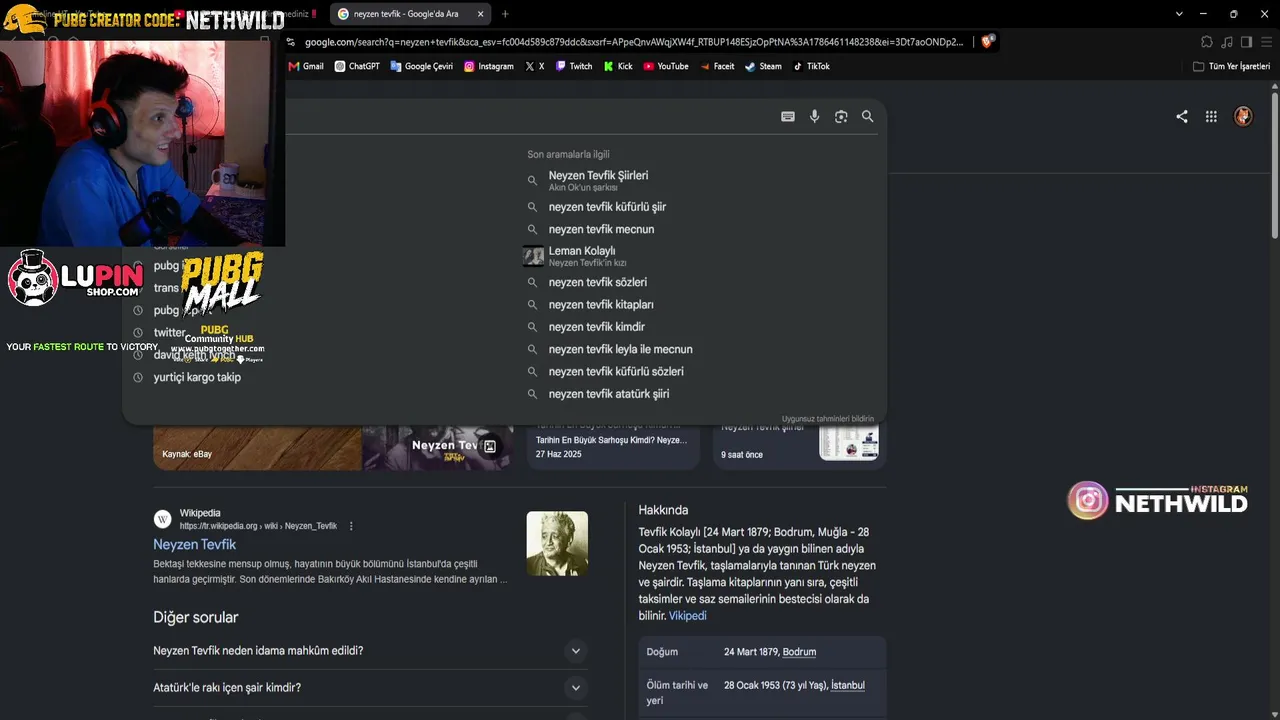Open the media control music-note icon
Viewport: 1280px width, 720px height.
click(x=1227, y=42)
